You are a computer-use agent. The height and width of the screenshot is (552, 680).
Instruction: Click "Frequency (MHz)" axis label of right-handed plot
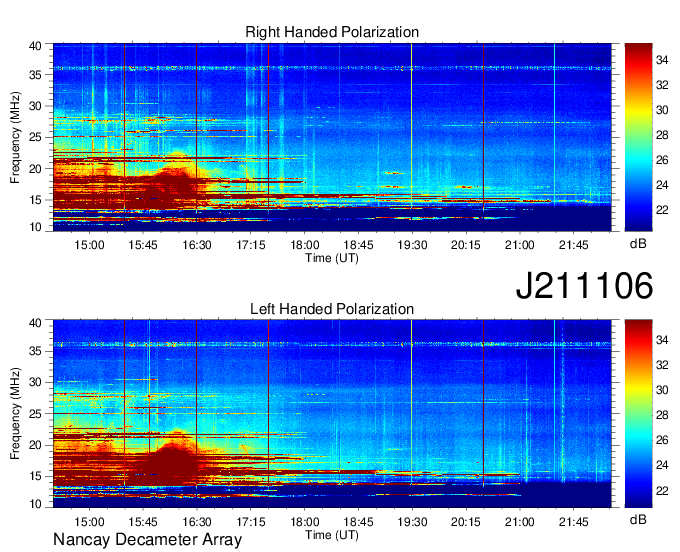[x=15, y=137]
